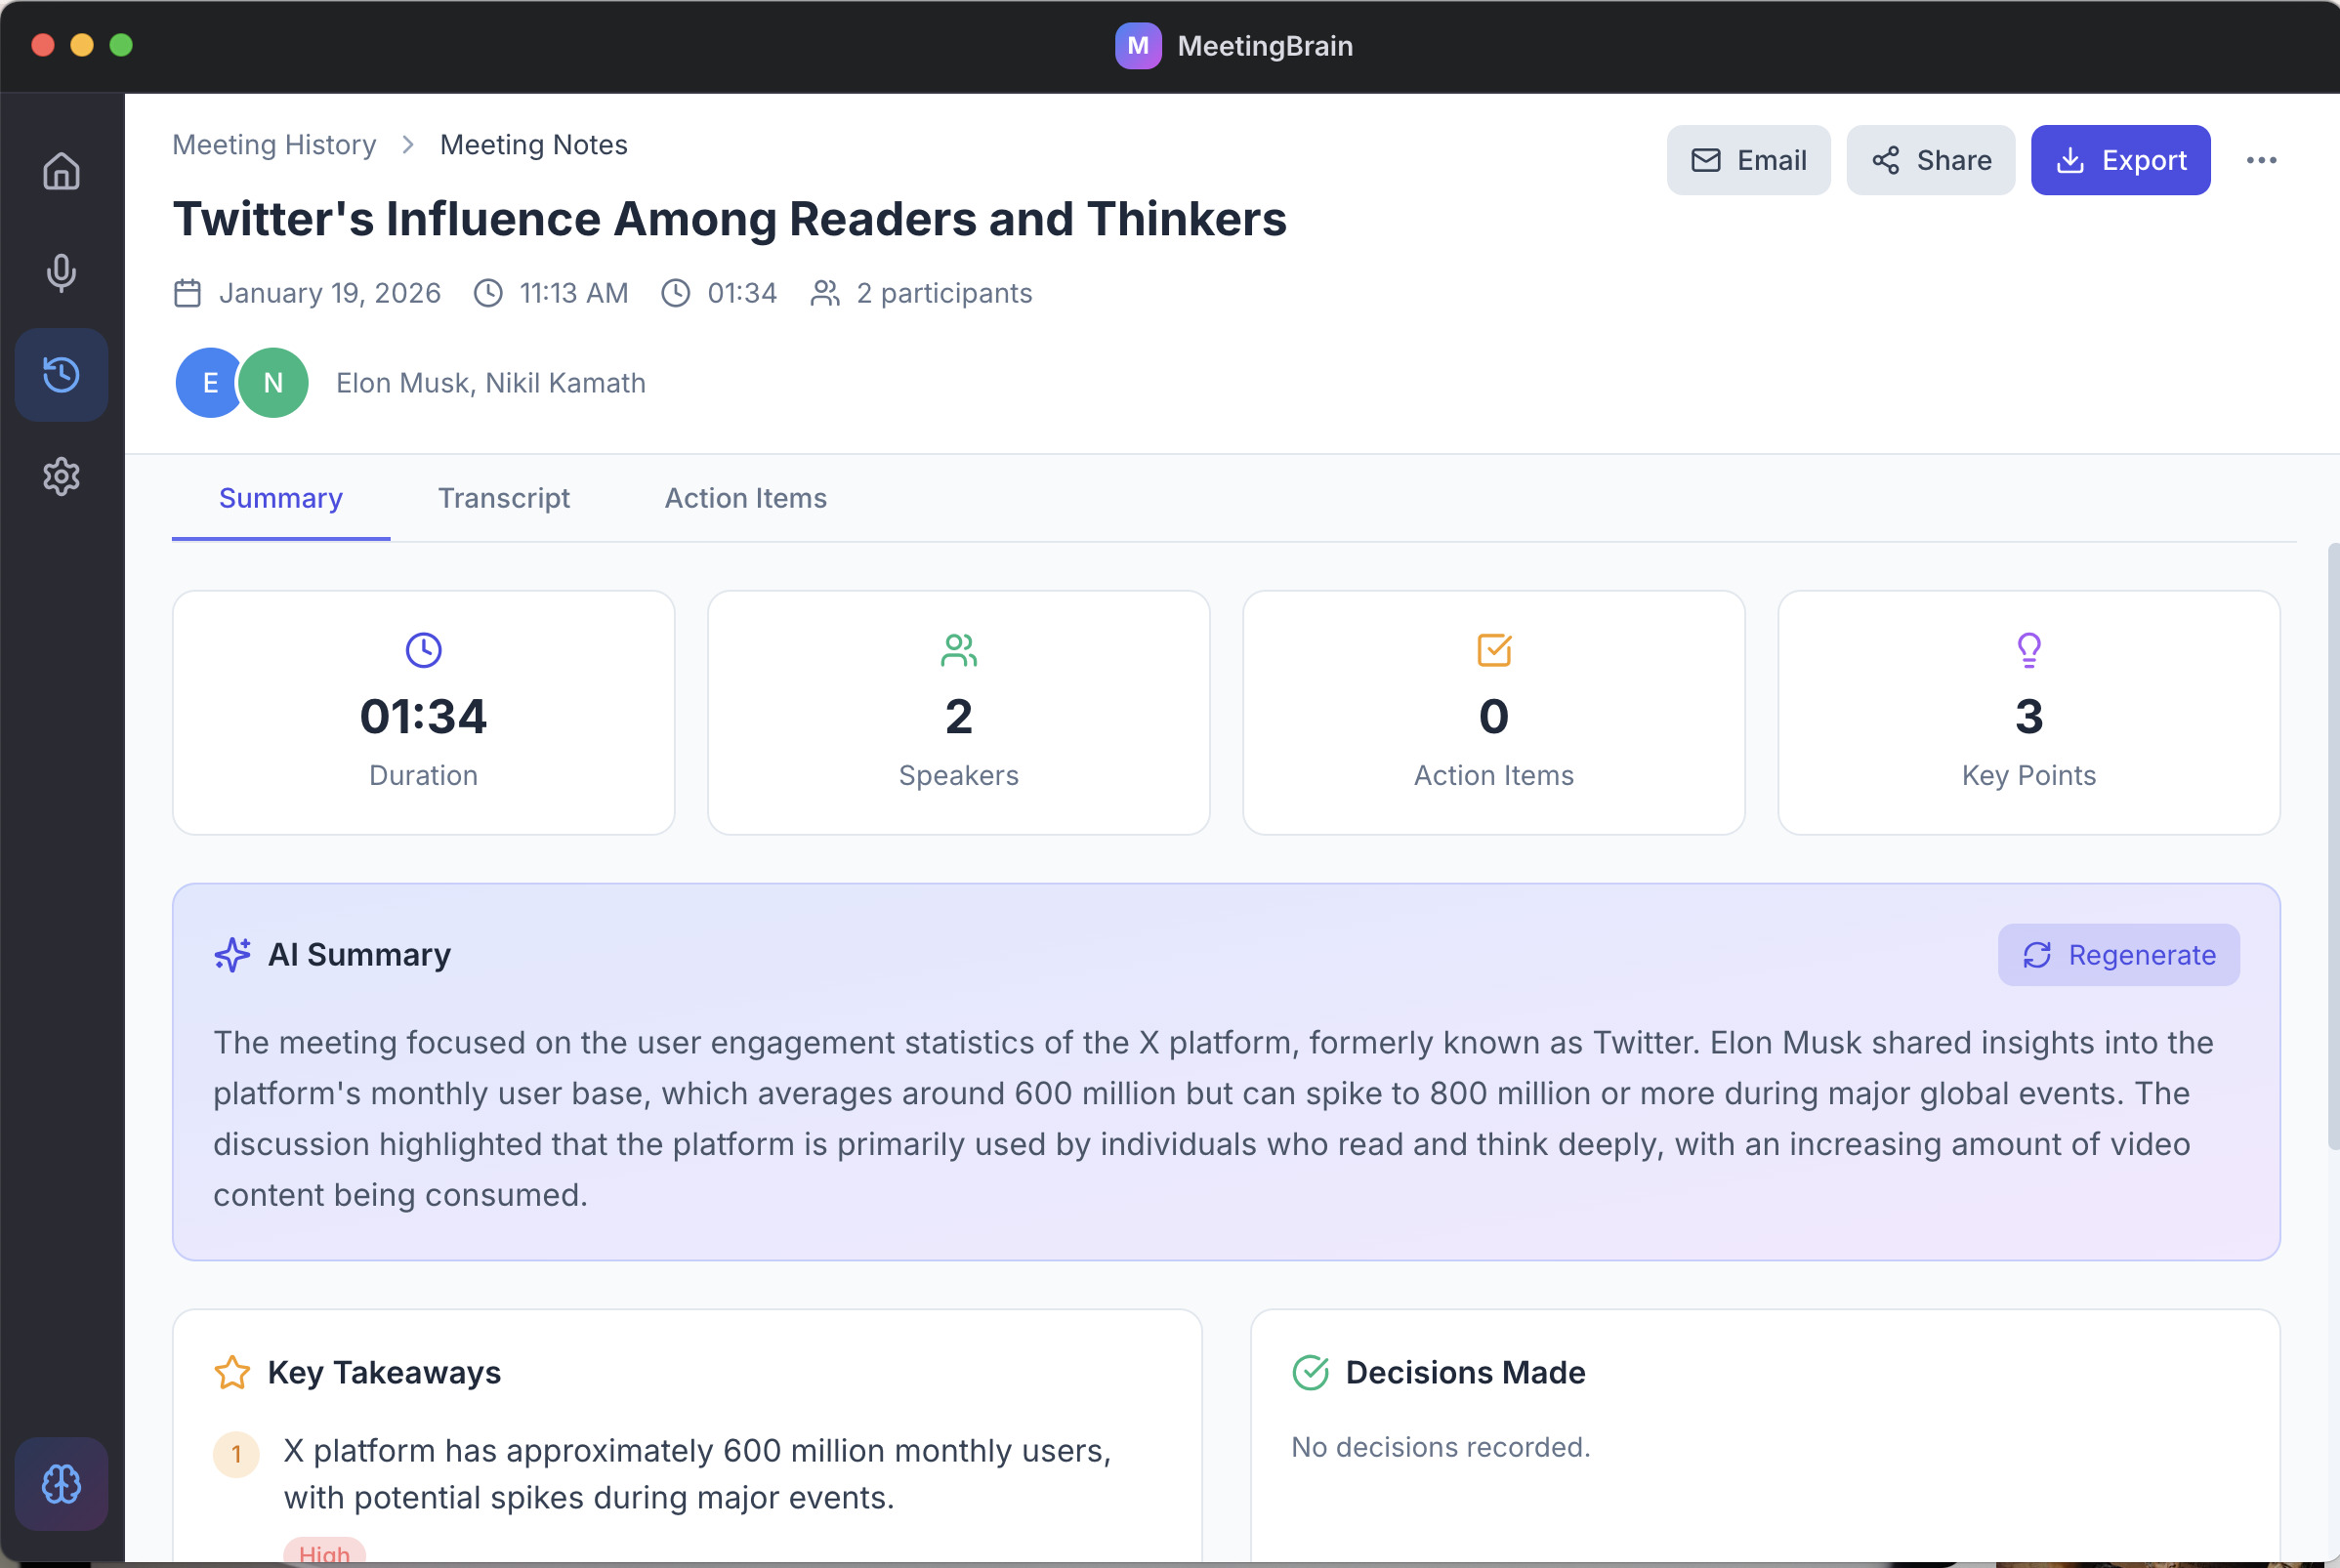Click Nikil Kamath's N avatar

click(273, 383)
